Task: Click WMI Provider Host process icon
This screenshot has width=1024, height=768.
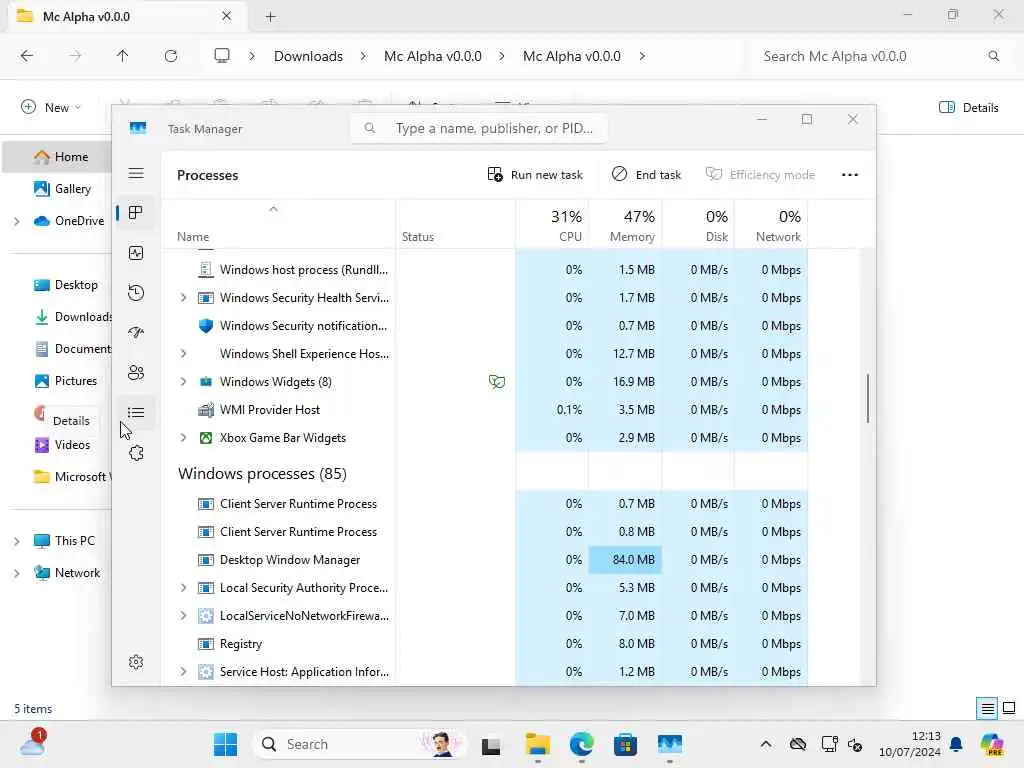Action: 206,410
